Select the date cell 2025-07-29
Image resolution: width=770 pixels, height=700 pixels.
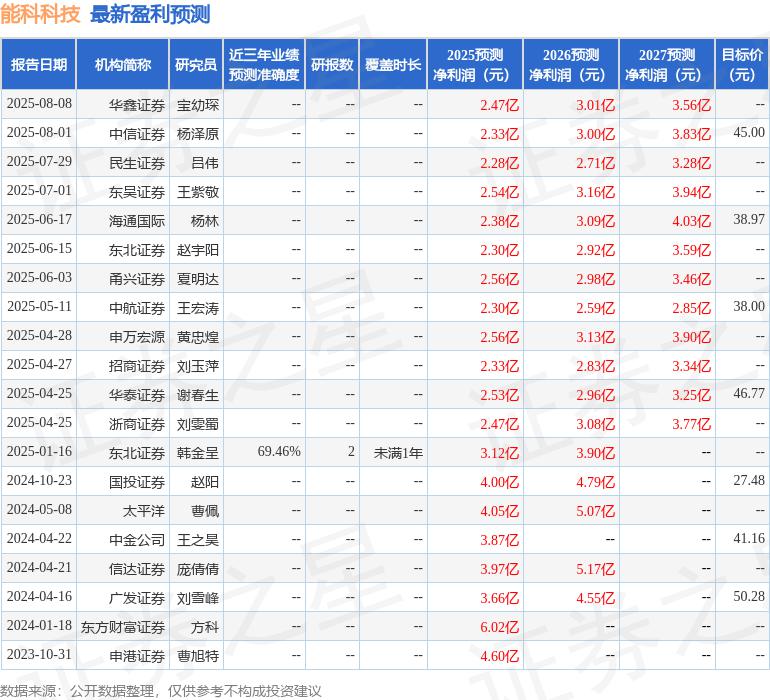(x=39, y=162)
